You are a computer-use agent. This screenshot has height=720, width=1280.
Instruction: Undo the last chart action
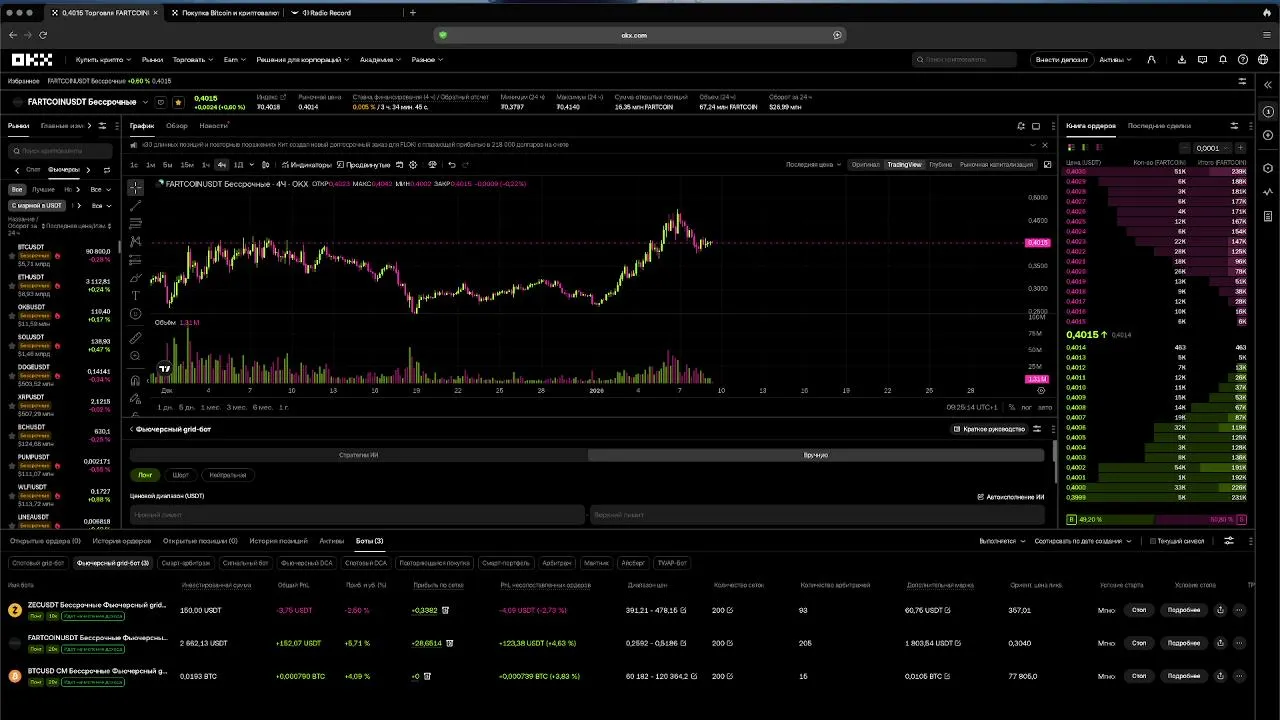(452, 164)
